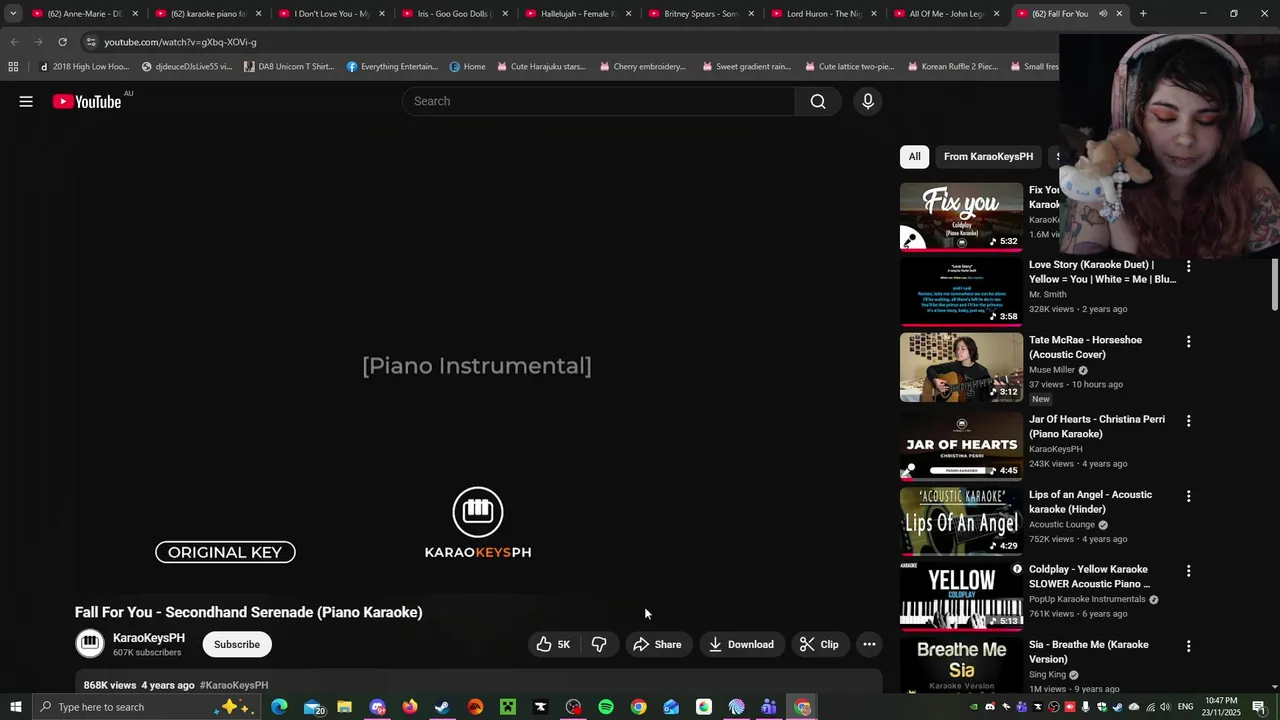The width and height of the screenshot is (1280, 720).
Task: Open options menu for Sia Breathe Me
Action: [1188, 646]
